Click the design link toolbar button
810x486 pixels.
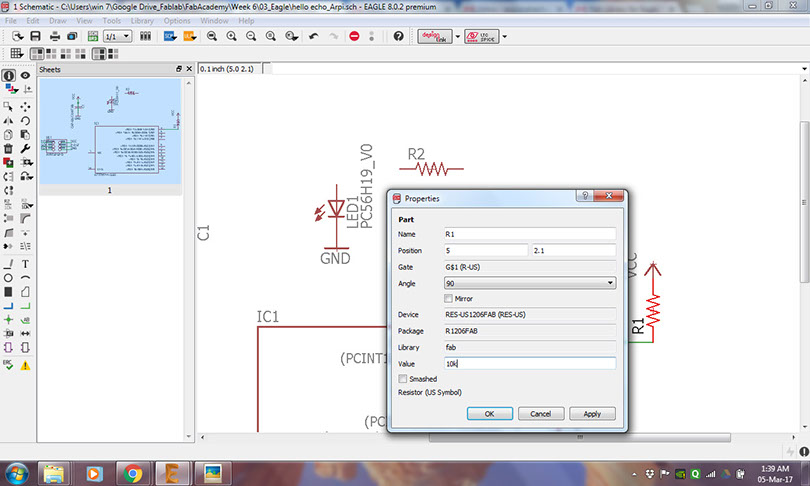click(434, 36)
